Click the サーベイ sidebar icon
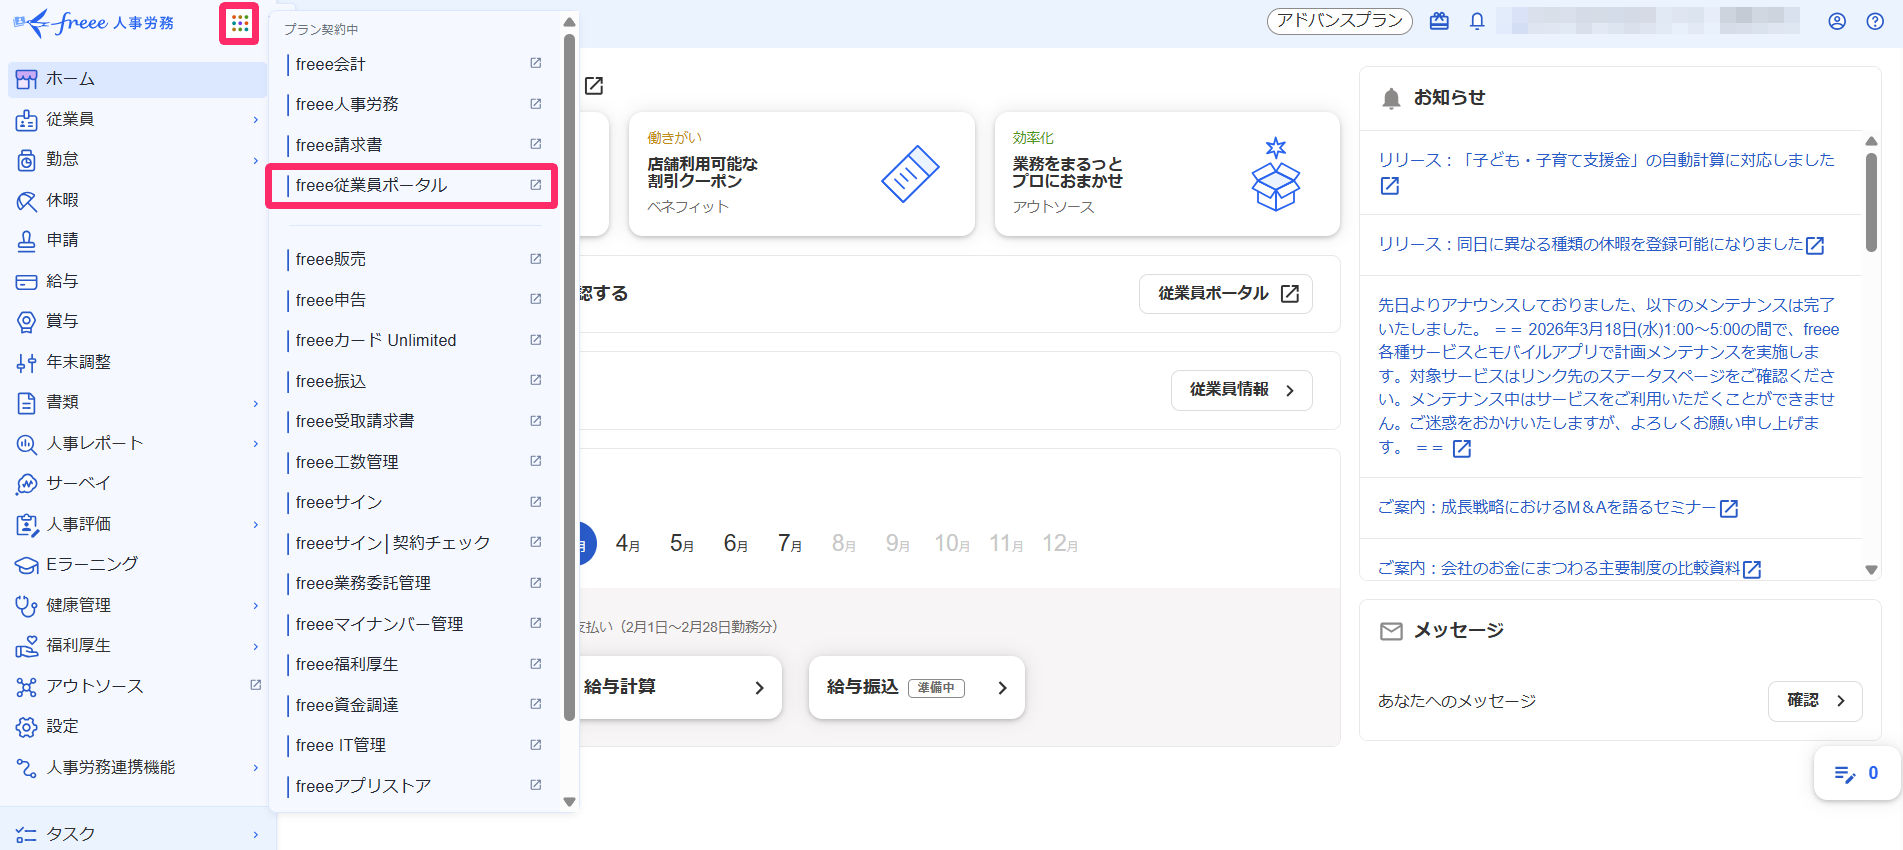1903x850 pixels. 27,484
